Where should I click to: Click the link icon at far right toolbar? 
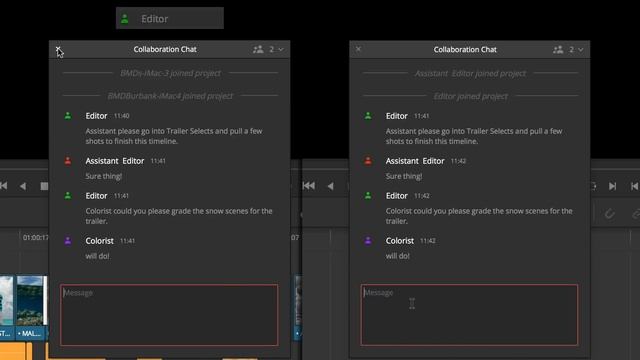coord(635,213)
